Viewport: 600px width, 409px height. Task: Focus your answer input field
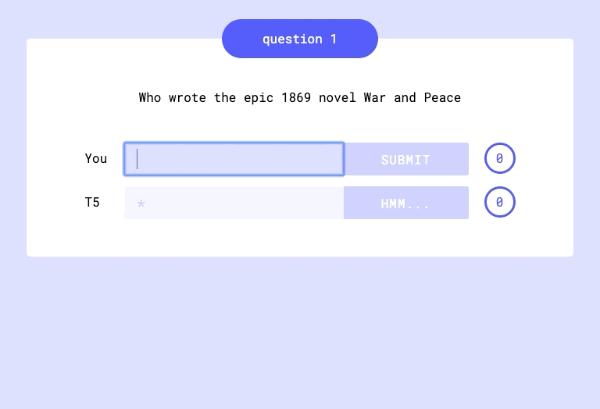point(234,159)
